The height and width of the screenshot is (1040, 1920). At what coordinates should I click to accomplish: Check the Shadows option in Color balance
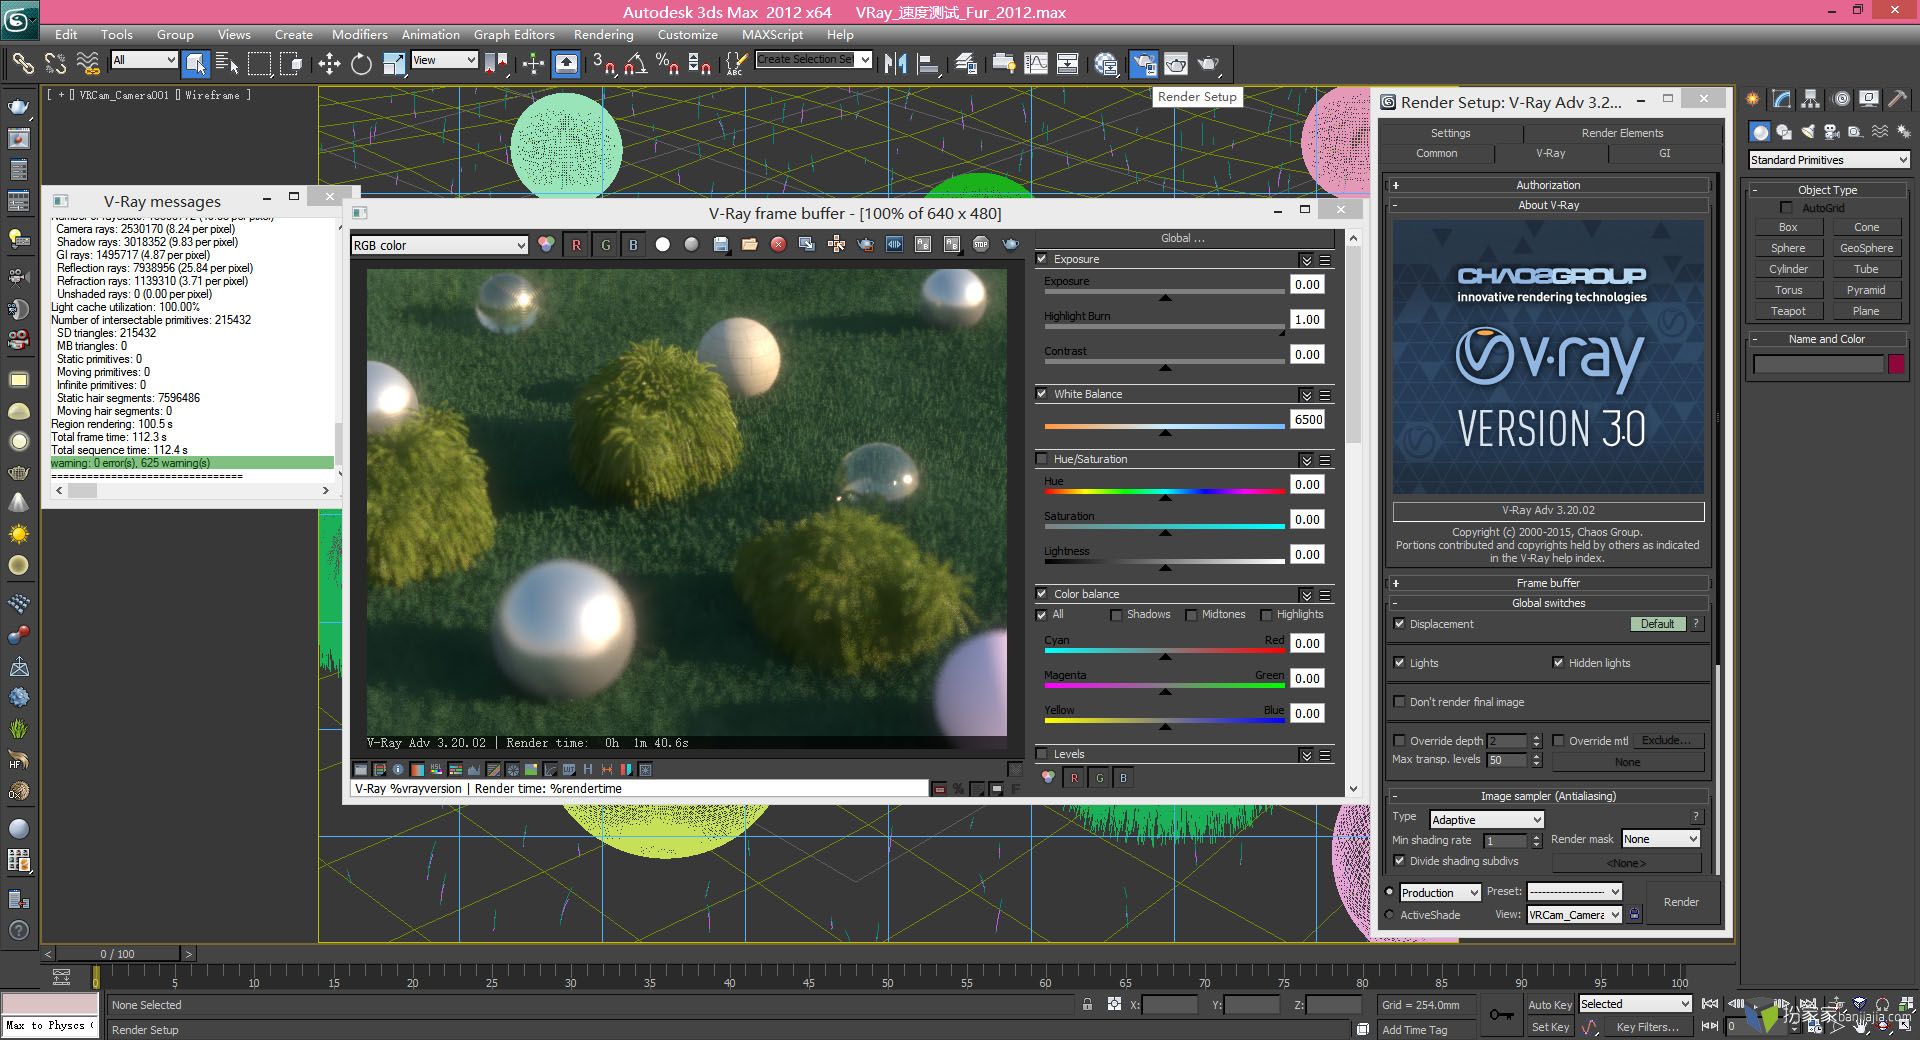pyautogui.click(x=1116, y=615)
